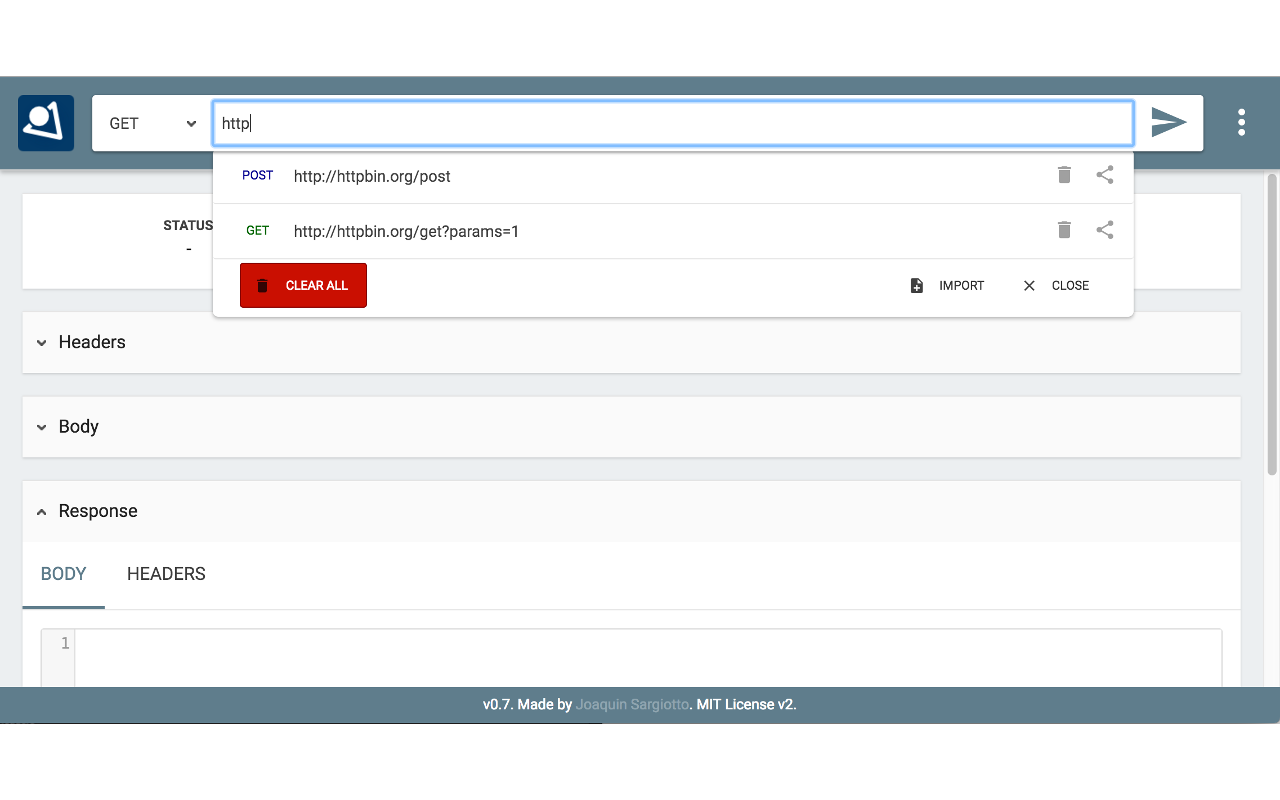Delete the httpbin.org/get?params=1 history entry
The width and height of the screenshot is (1280, 800).
[1064, 230]
